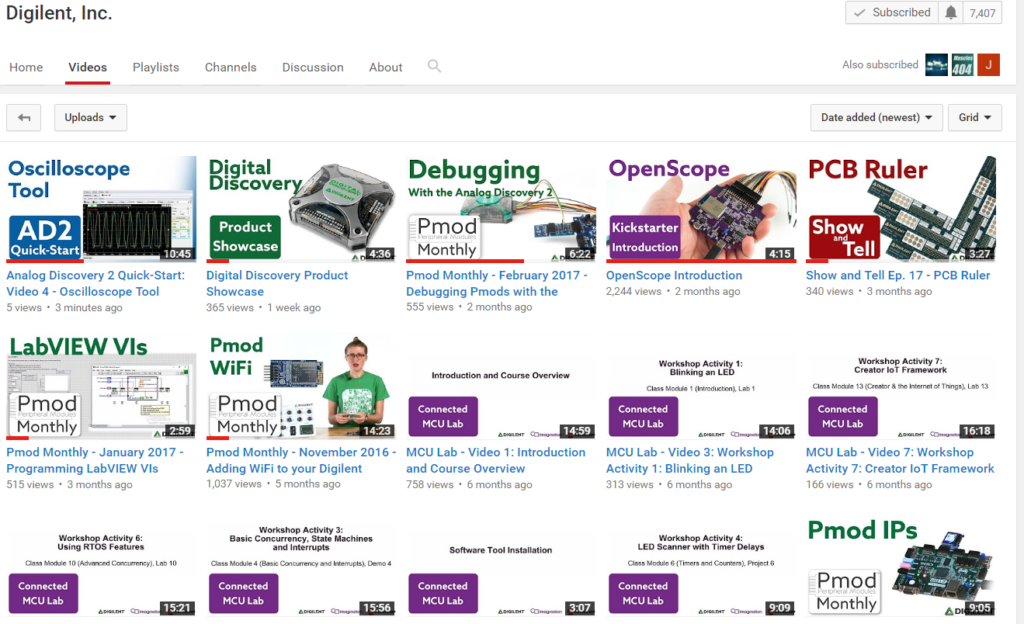Open the About tab
Image resolution: width=1024 pixels, height=624 pixels.
click(x=385, y=67)
